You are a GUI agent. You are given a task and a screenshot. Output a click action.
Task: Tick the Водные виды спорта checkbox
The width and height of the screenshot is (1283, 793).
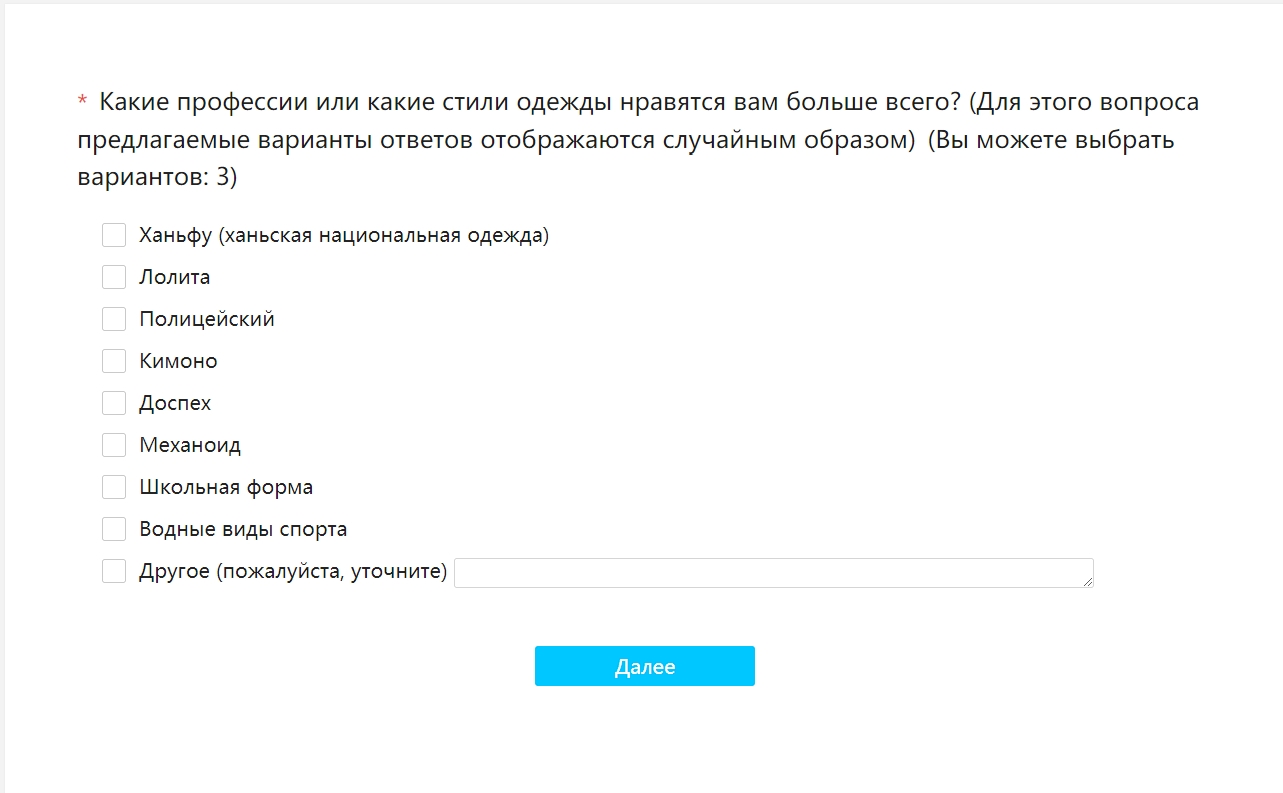[114, 529]
